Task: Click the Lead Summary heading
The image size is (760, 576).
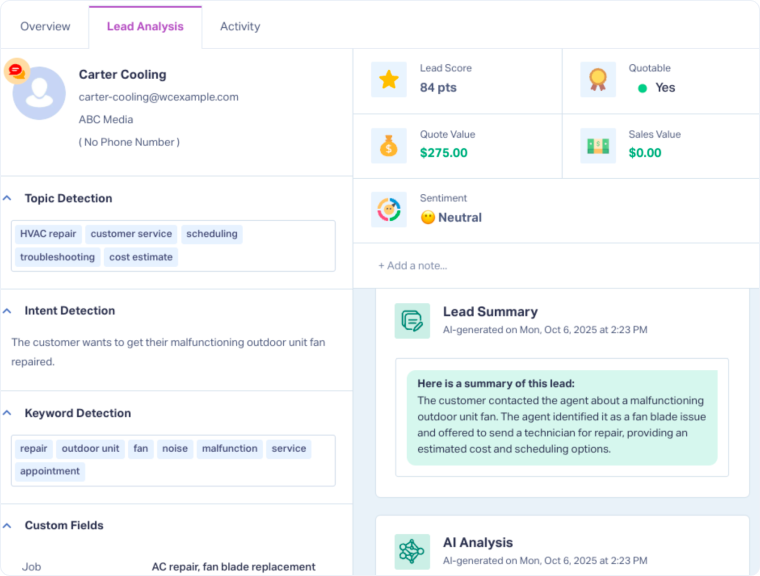Action: click(490, 312)
